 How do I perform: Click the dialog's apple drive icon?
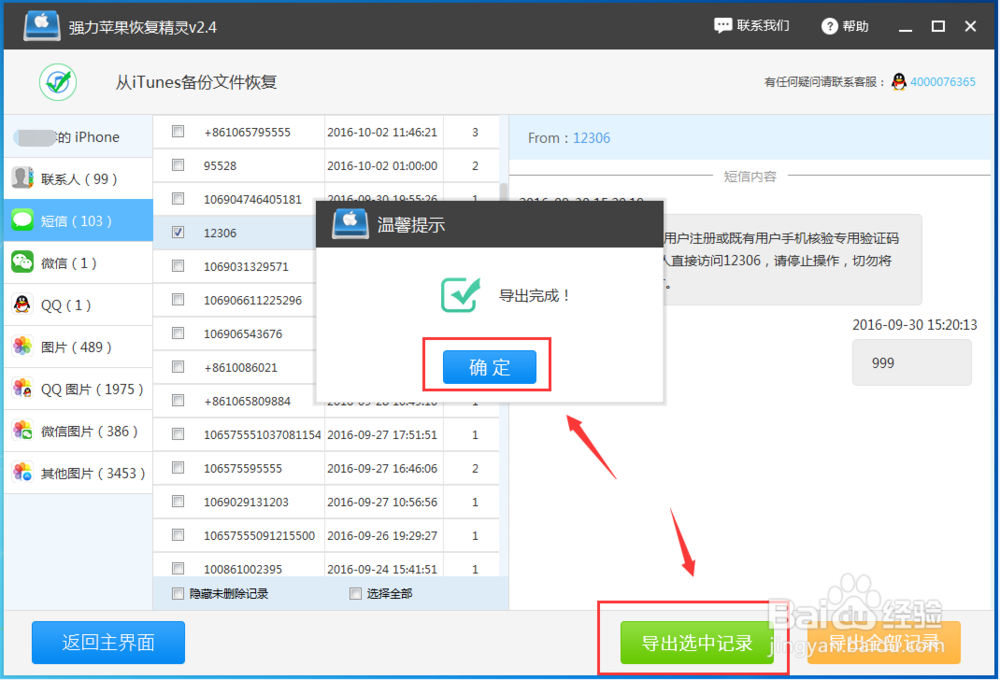tap(350, 224)
